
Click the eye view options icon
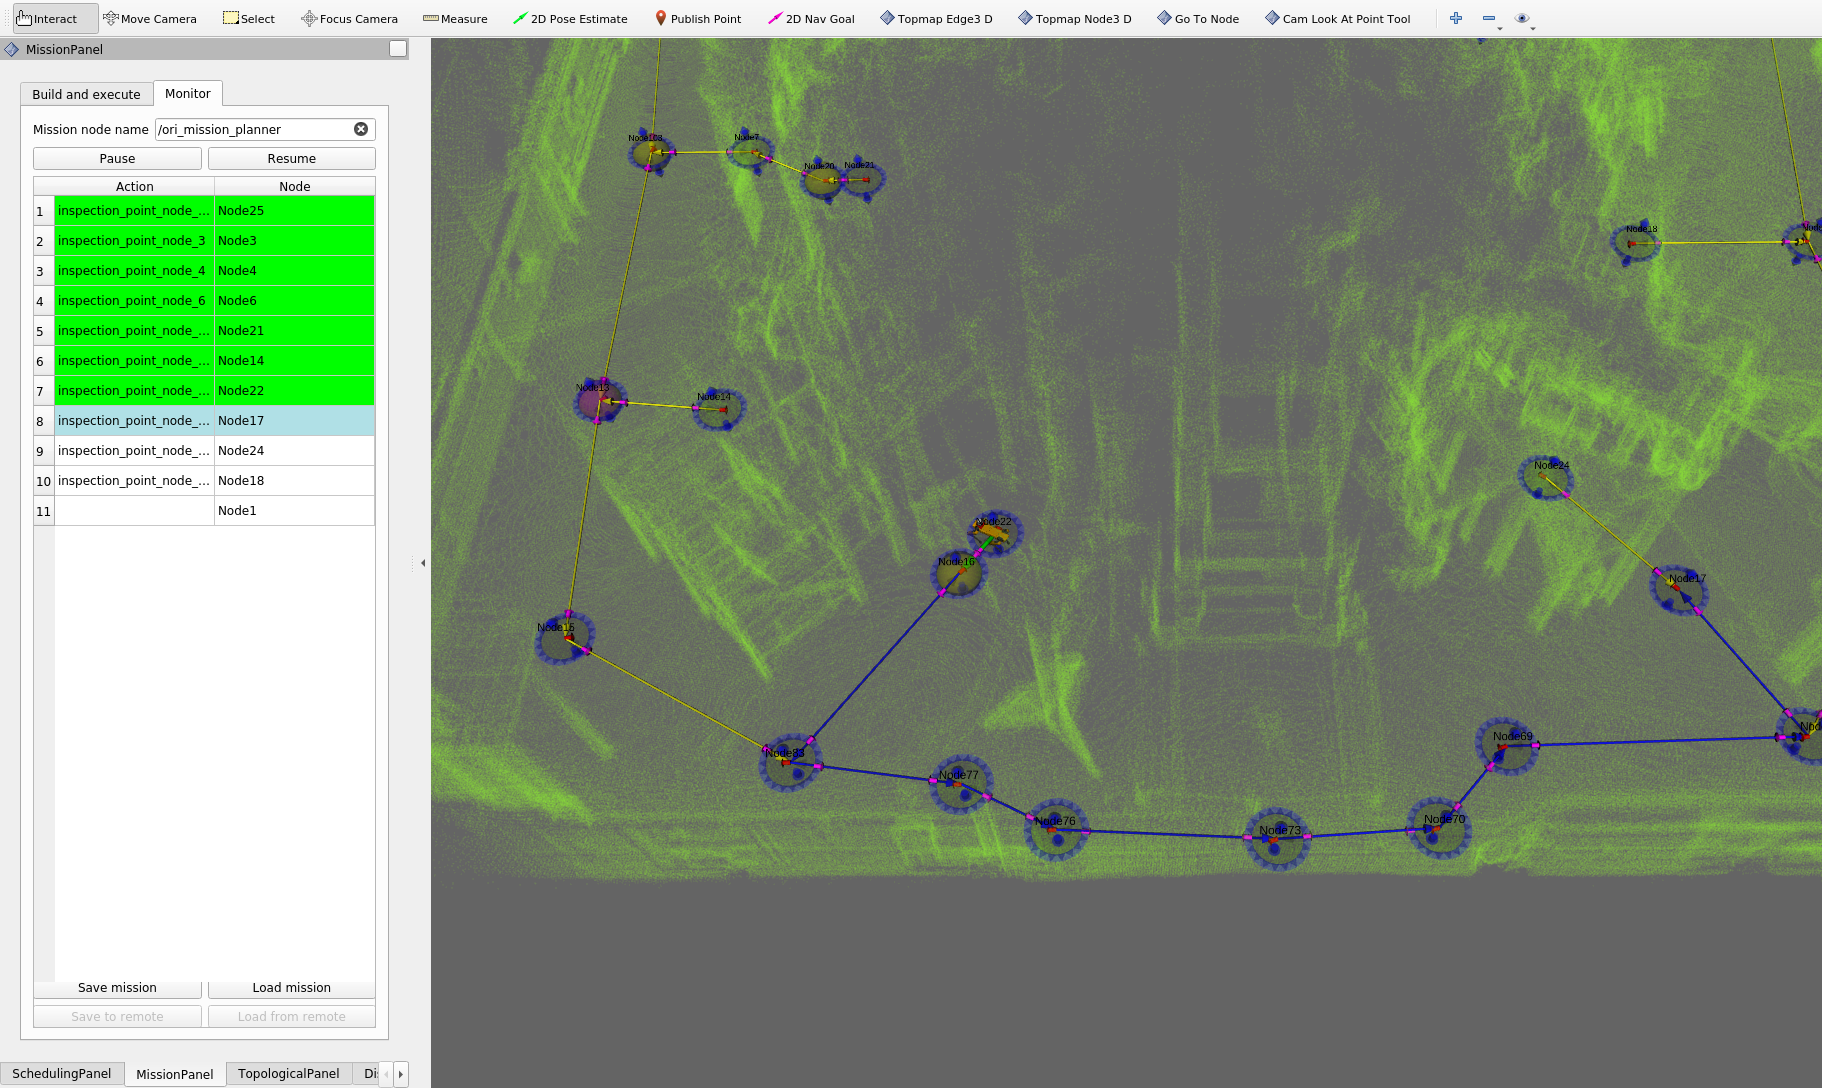[x=1522, y=18]
